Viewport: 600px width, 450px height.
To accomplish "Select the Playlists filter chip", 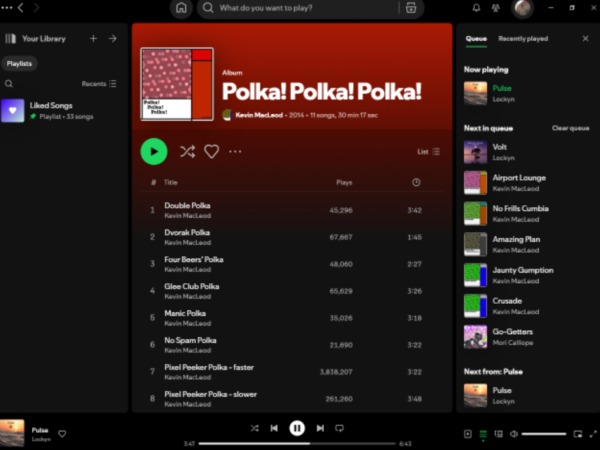I will pos(19,64).
